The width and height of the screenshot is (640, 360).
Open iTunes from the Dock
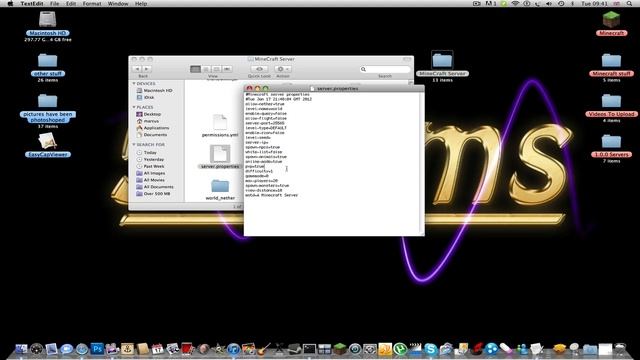pyautogui.click(x=233, y=349)
